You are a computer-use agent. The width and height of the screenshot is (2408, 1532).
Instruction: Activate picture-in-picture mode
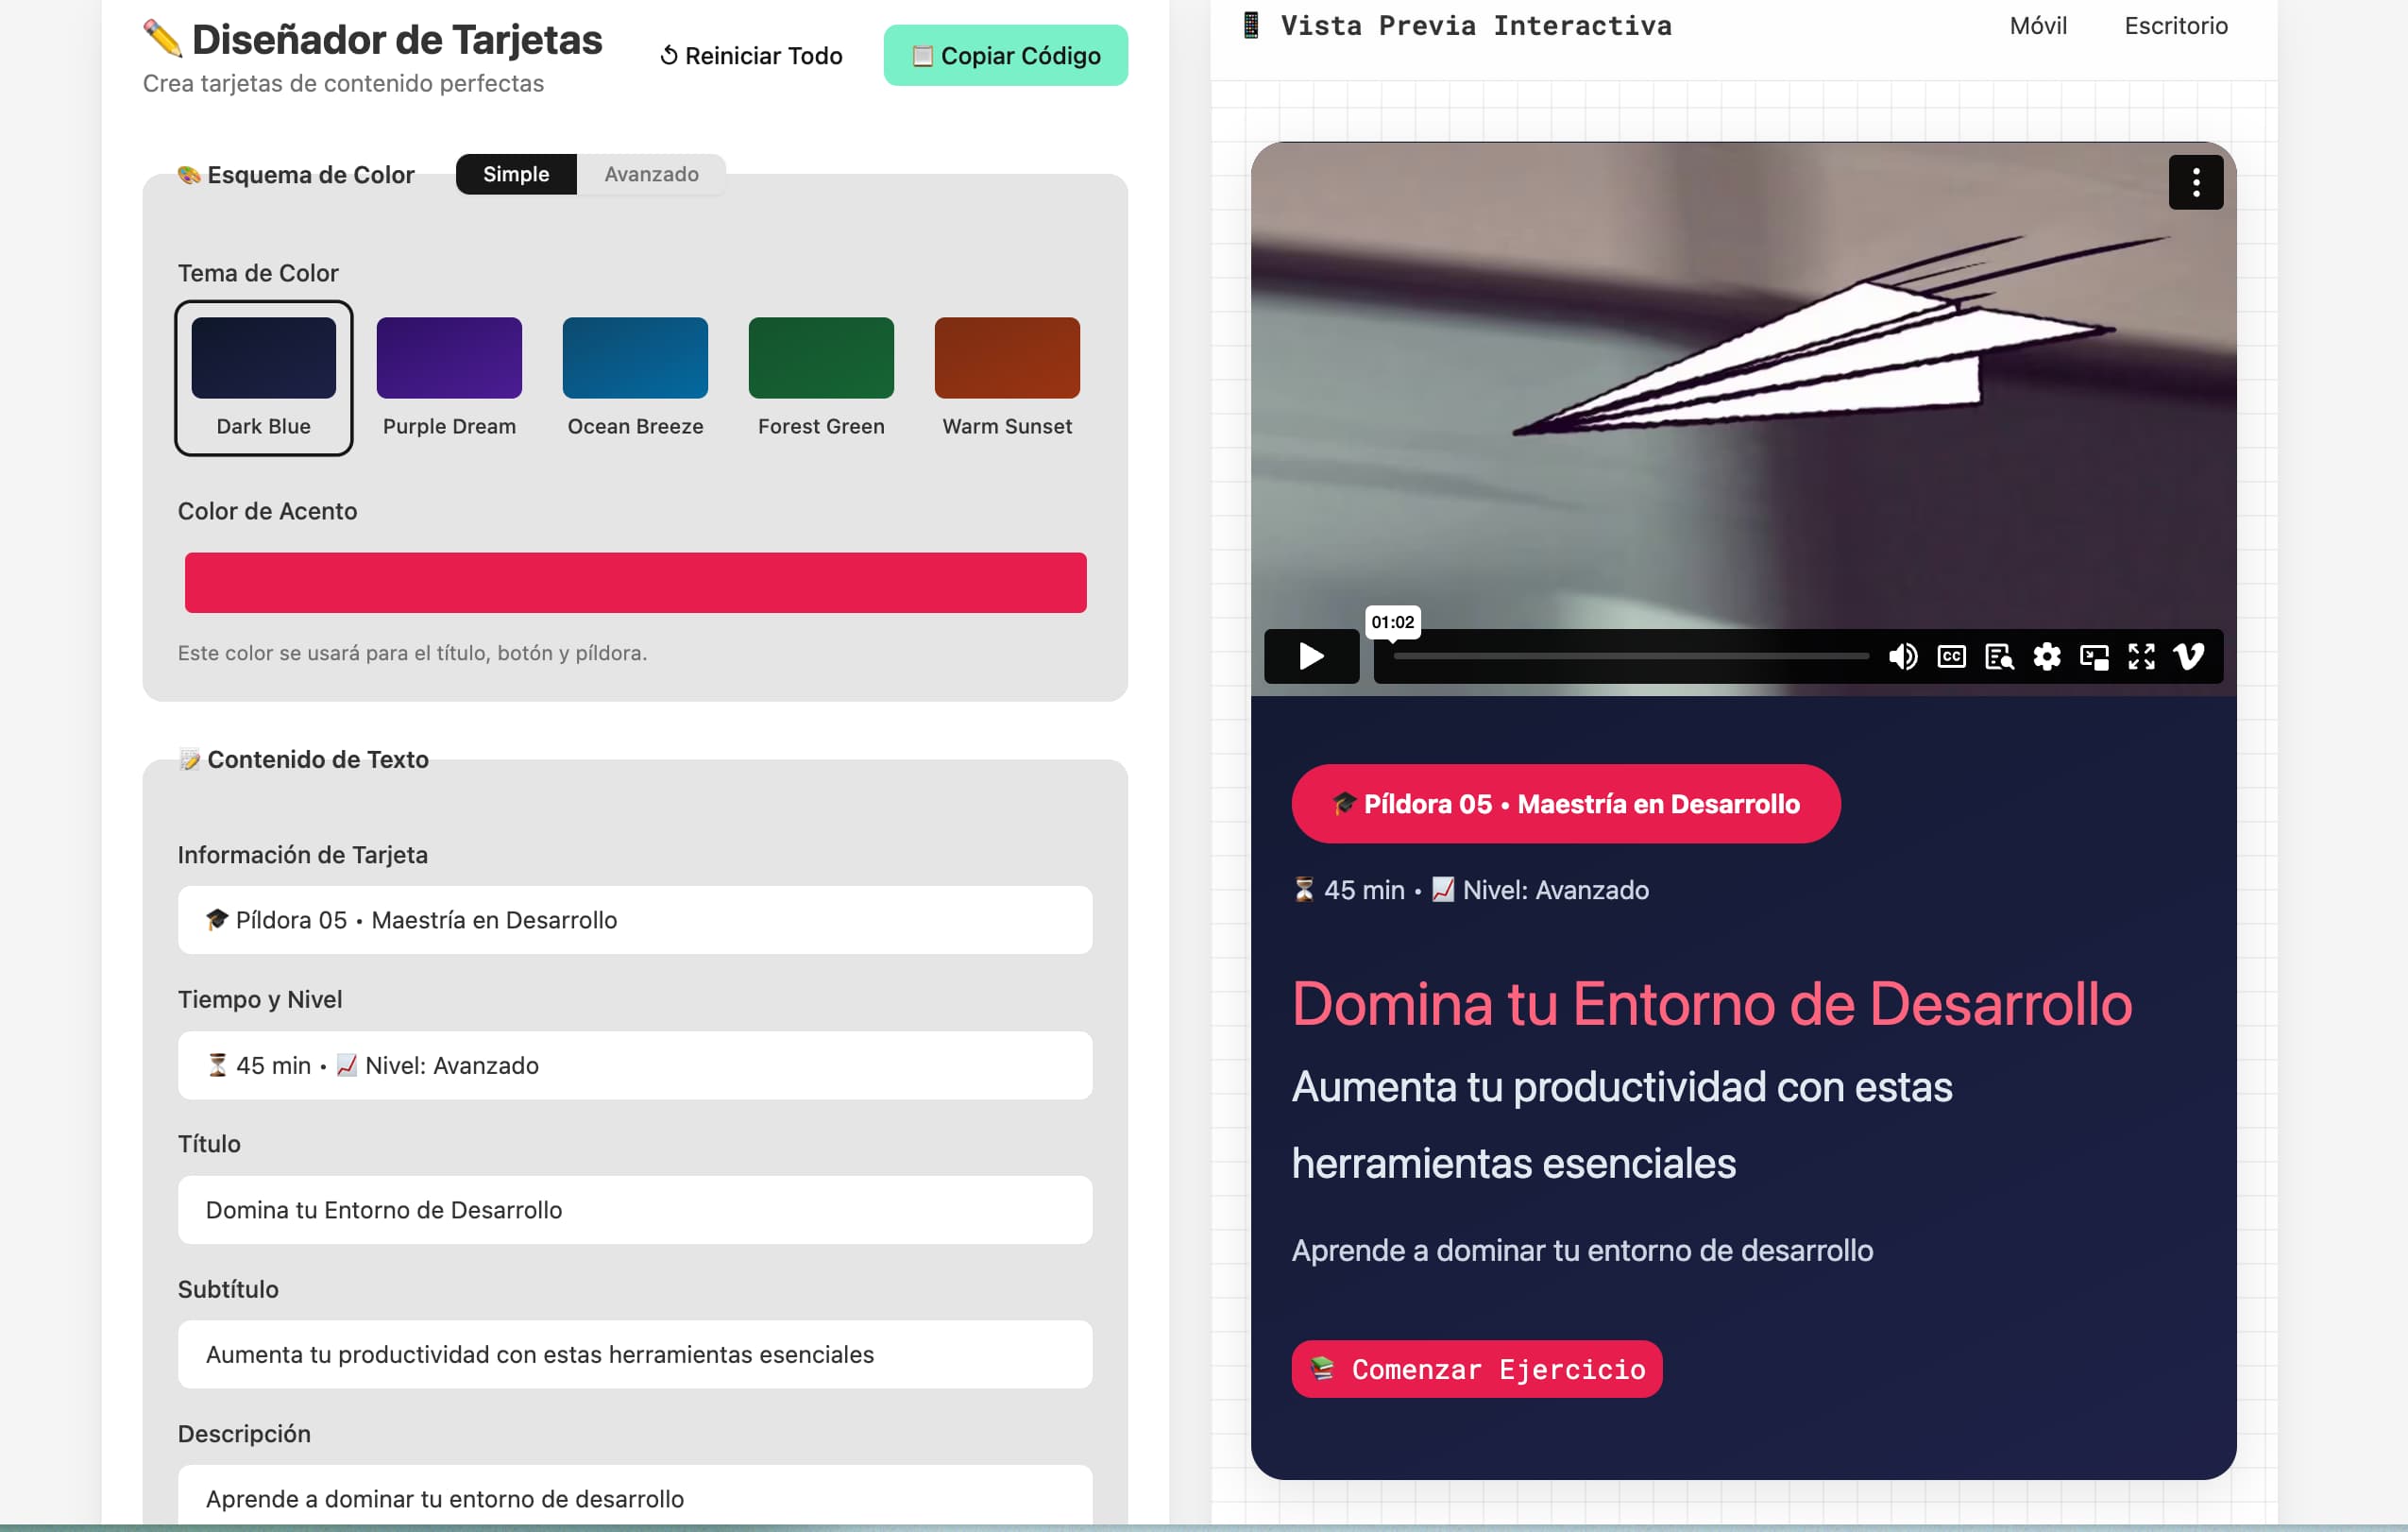pos(2094,657)
